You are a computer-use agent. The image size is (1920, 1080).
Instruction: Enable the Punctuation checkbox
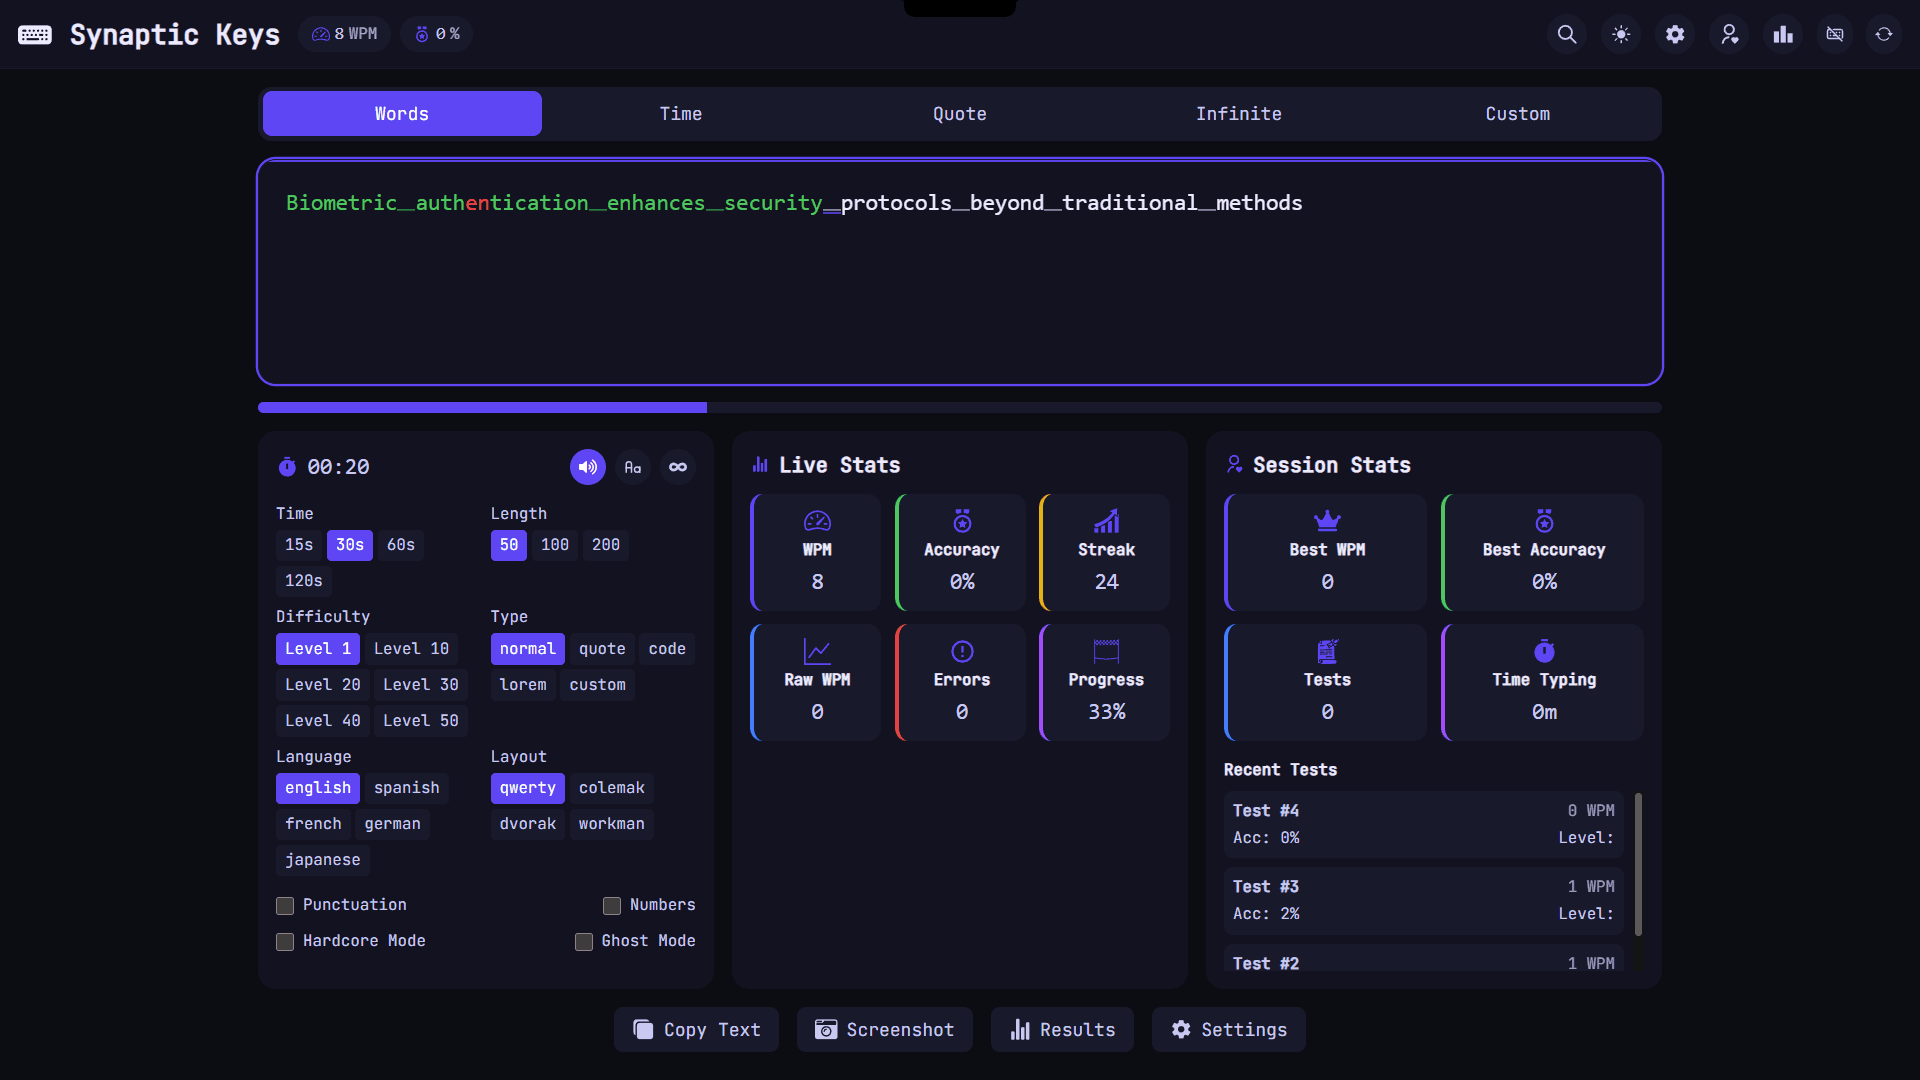(285, 906)
